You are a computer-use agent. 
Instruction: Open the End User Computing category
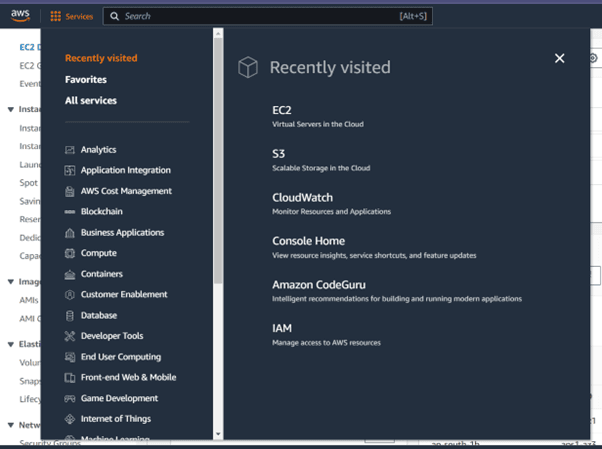[x=121, y=357]
